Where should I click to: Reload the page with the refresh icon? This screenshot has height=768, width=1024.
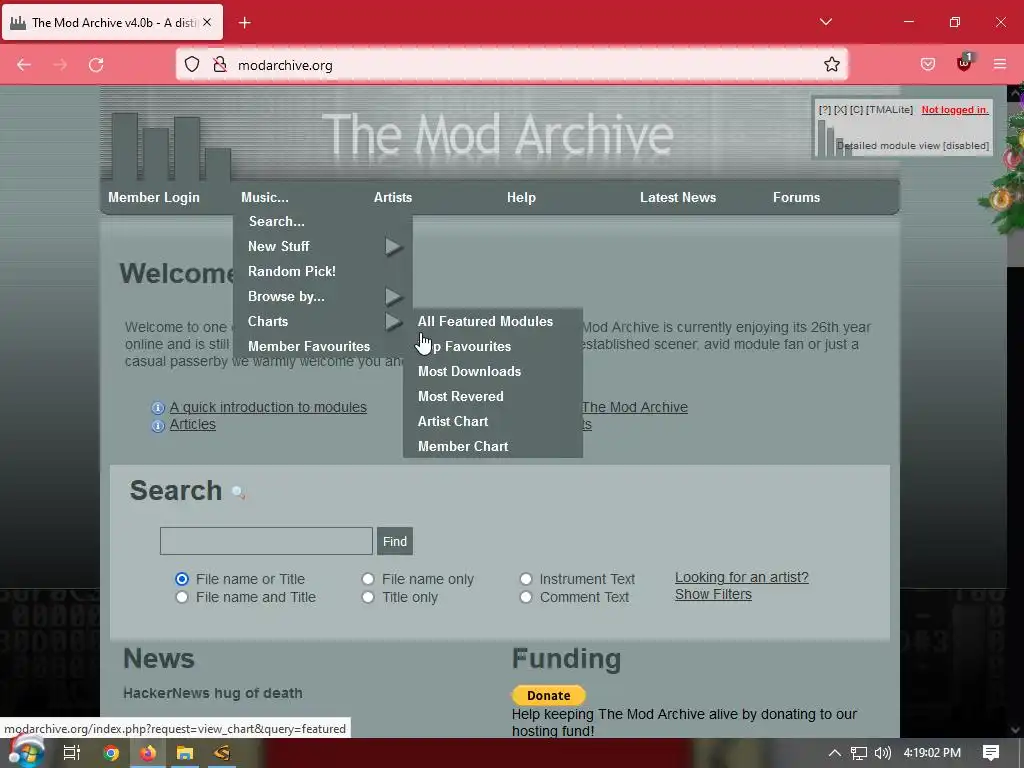(96, 65)
